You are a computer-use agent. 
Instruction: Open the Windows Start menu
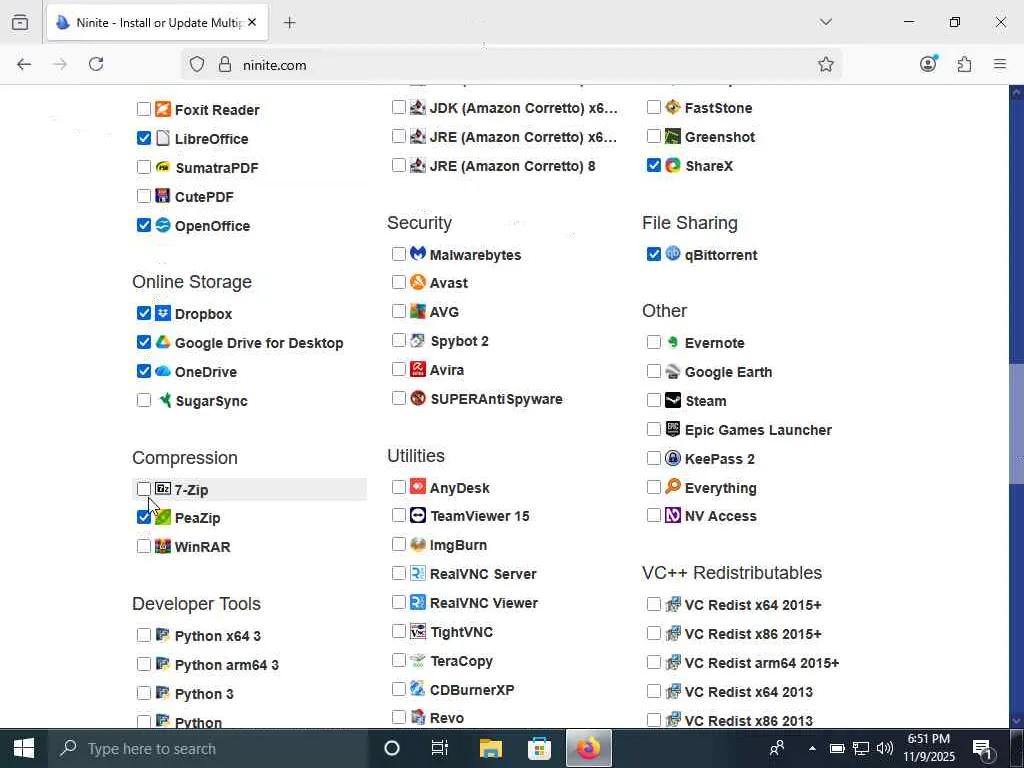point(24,748)
